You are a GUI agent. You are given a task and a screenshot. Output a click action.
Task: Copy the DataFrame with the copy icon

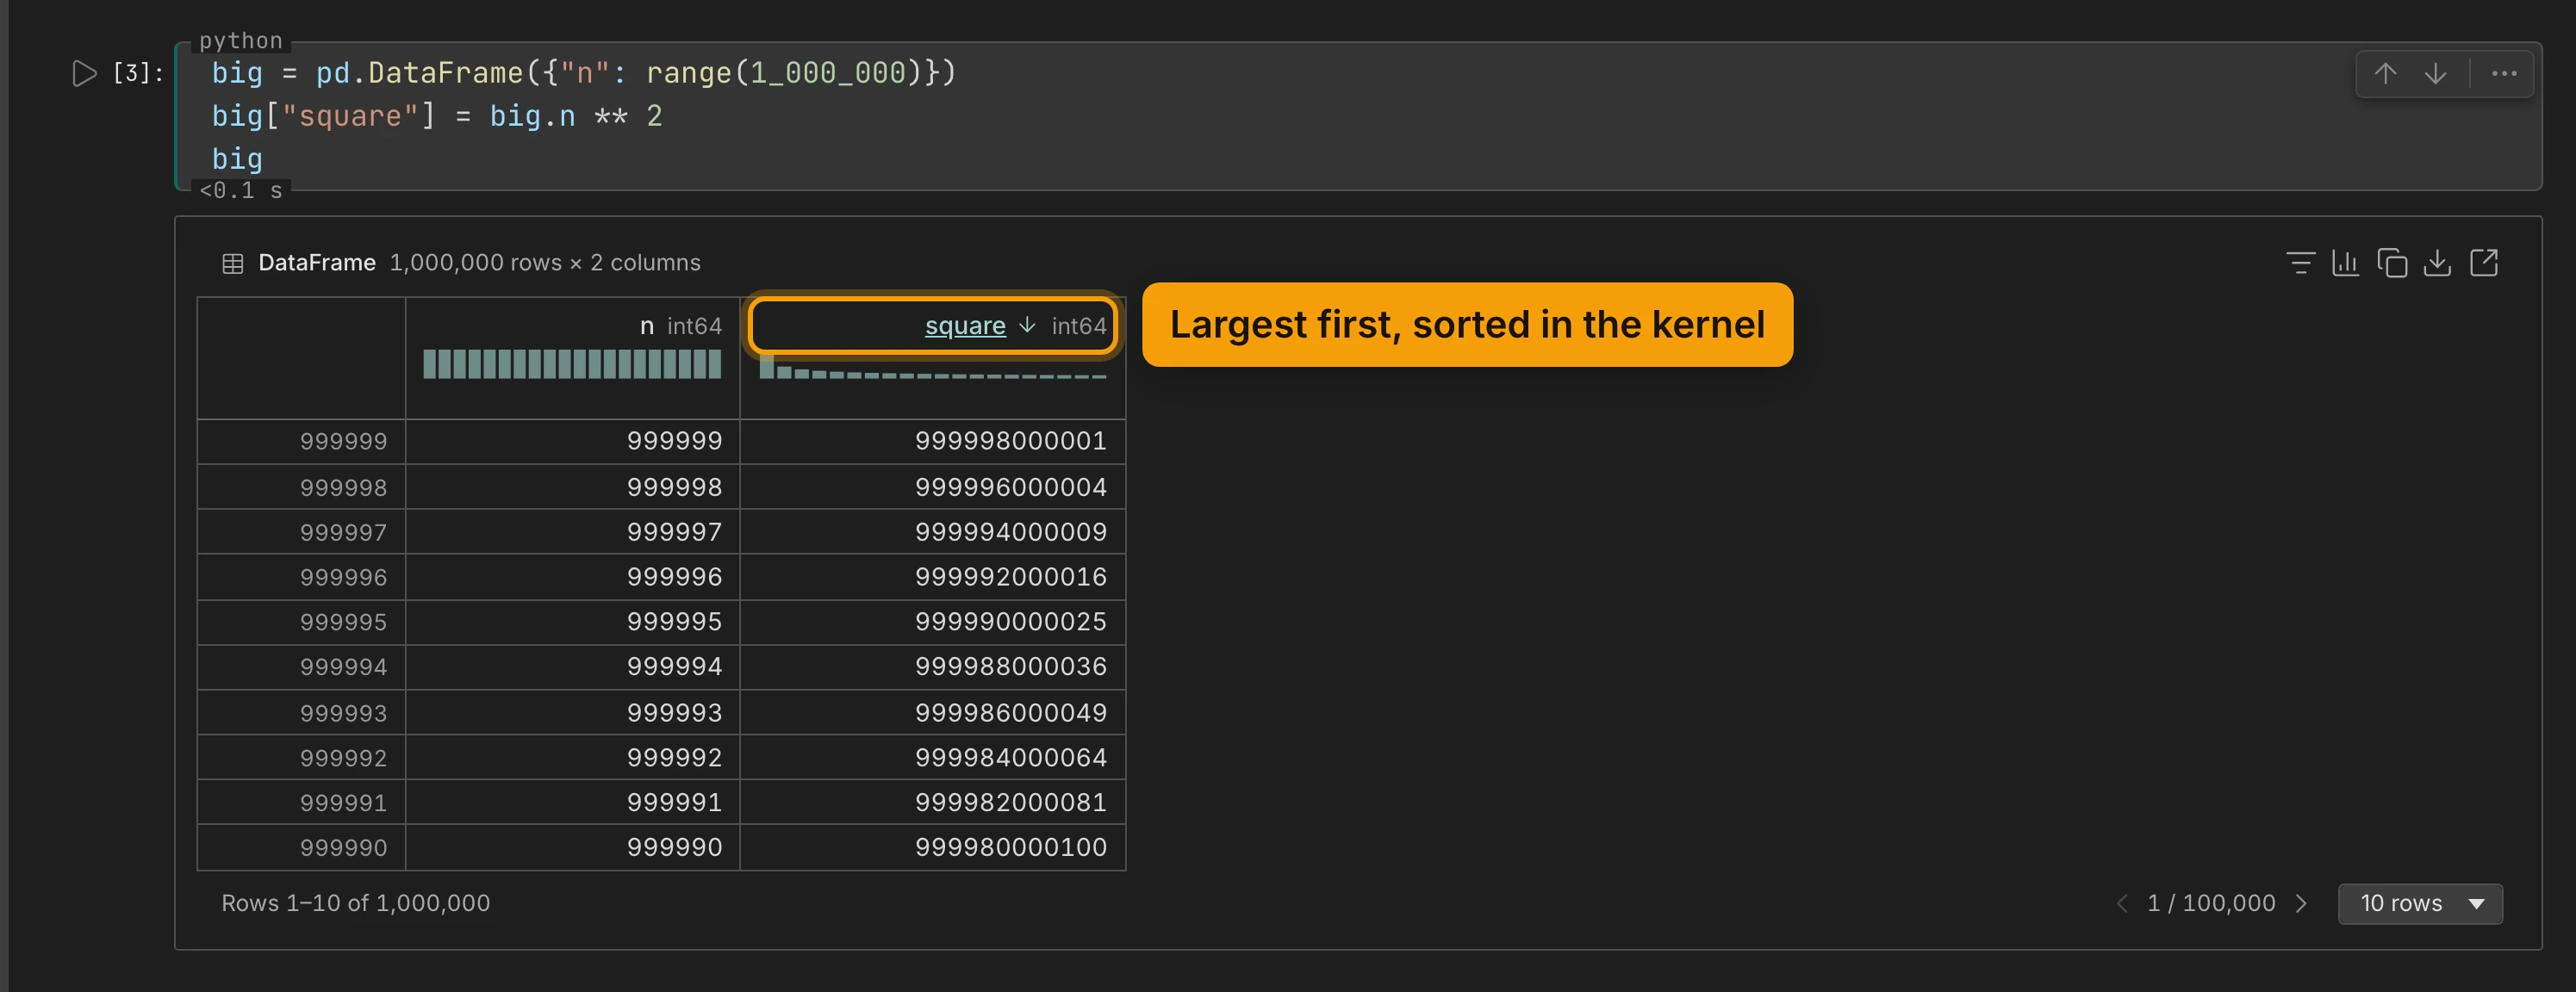(2391, 262)
